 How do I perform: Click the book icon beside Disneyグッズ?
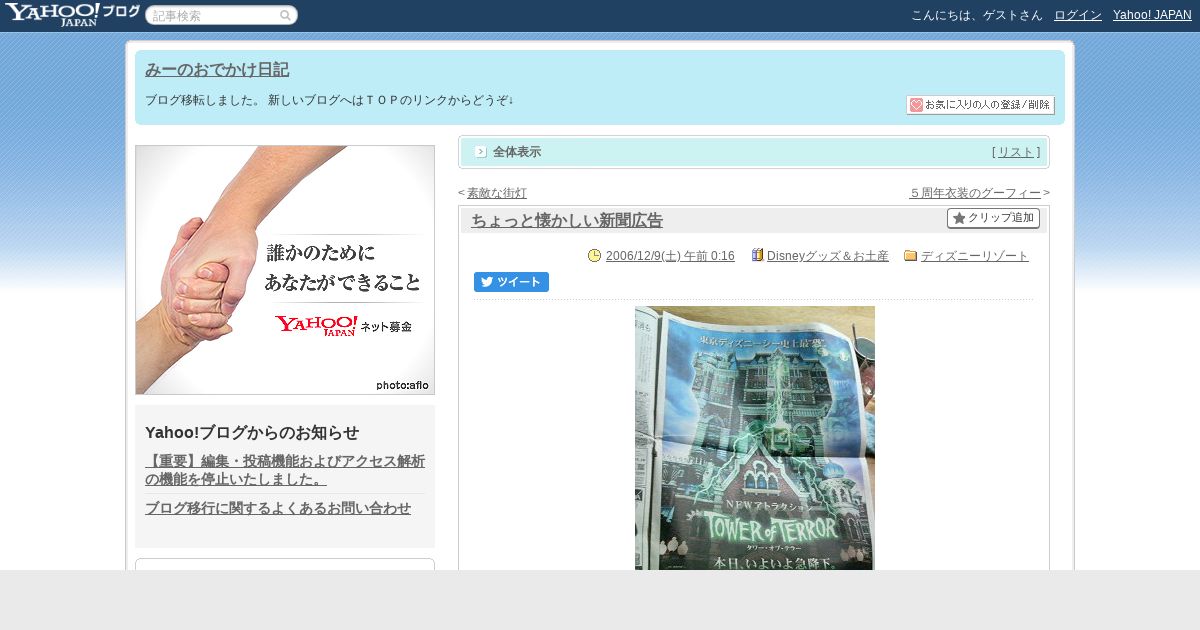coord(757,256)
